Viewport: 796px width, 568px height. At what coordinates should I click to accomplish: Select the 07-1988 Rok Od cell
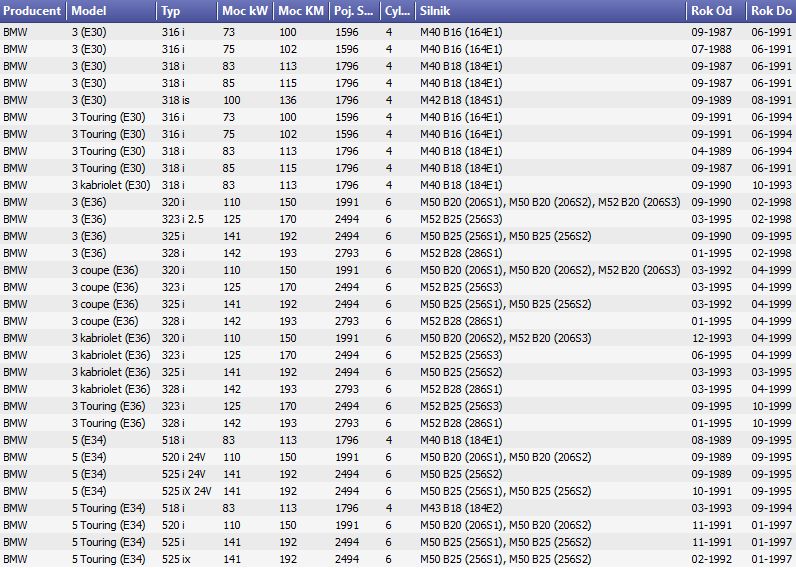pyautogui.click(x=711, y=49)
